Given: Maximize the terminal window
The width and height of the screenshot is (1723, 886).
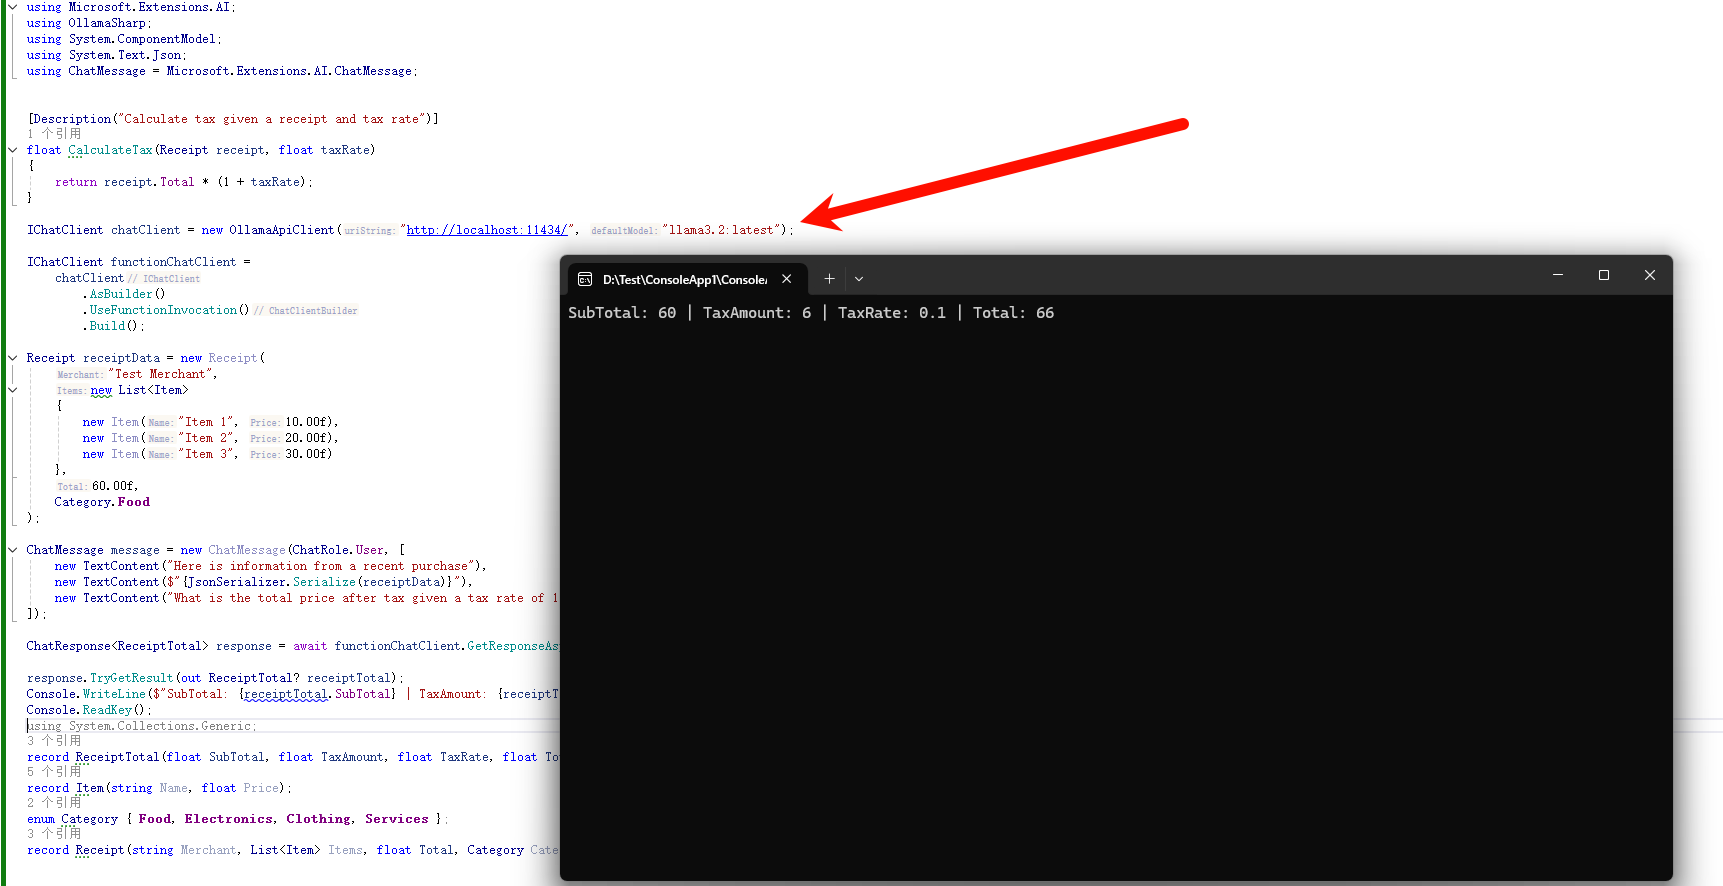Looking at the screenshot, I should pyautogui.click(x=1604, y=275).
